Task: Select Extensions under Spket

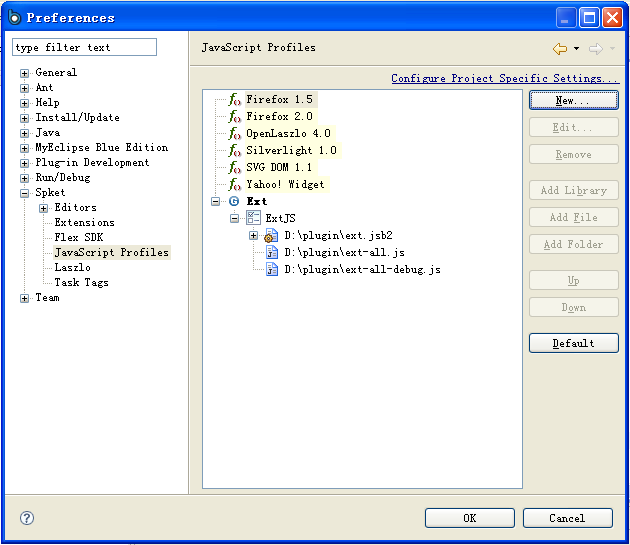Action: (84, 222)
